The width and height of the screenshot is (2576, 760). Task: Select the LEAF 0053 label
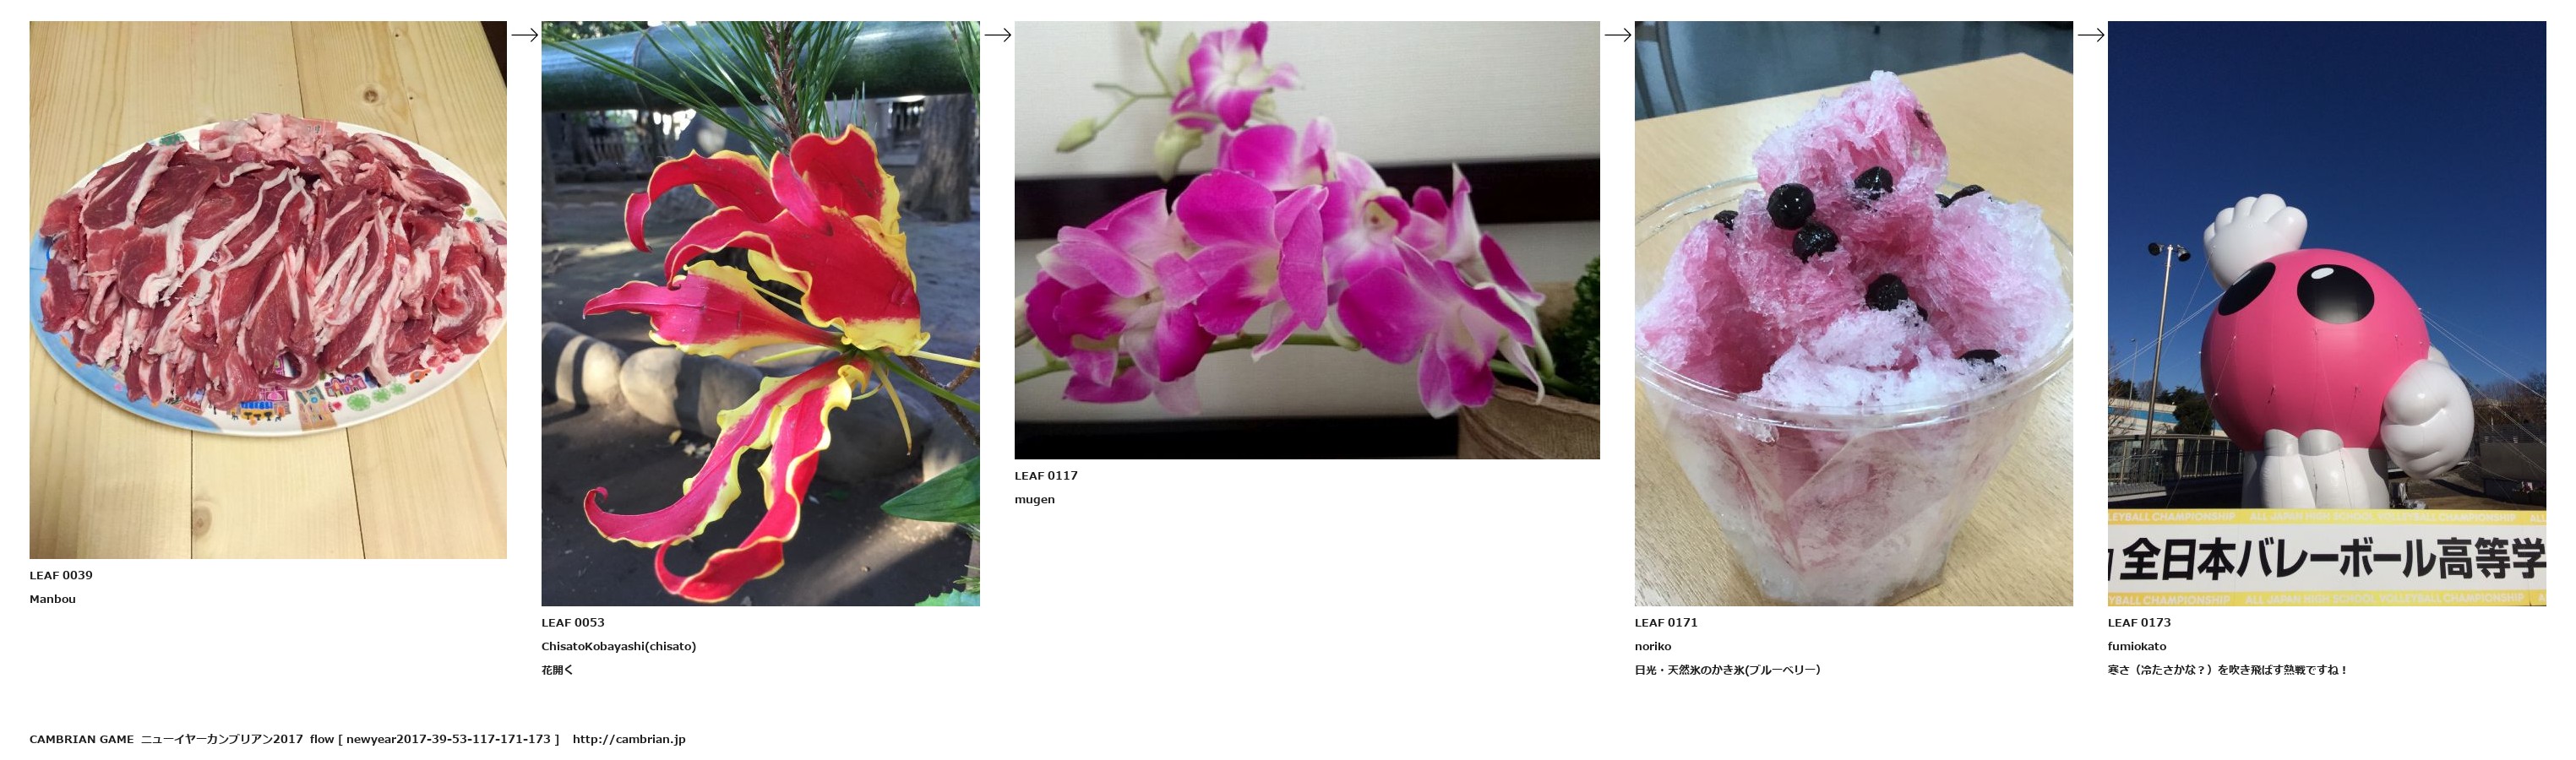(x=573, y=622)
